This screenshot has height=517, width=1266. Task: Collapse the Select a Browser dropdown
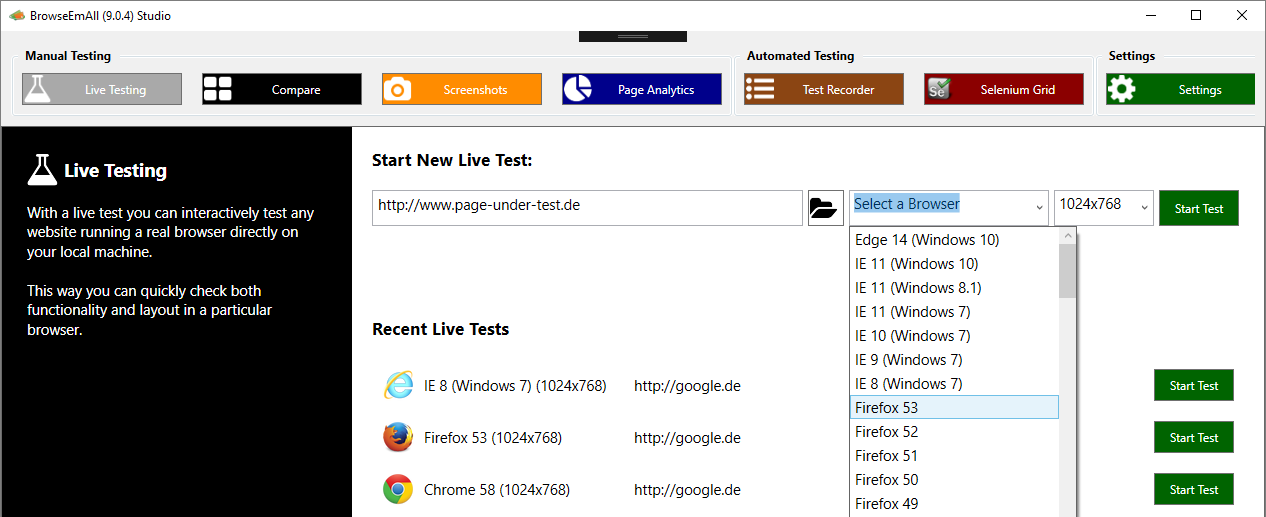click(x=1039, y=208)
